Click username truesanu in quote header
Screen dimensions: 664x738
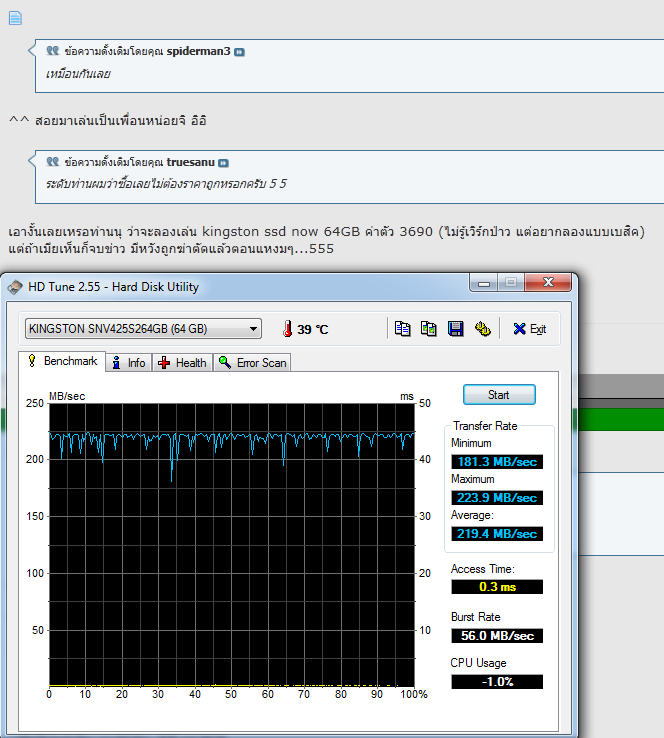click(191, 162)
